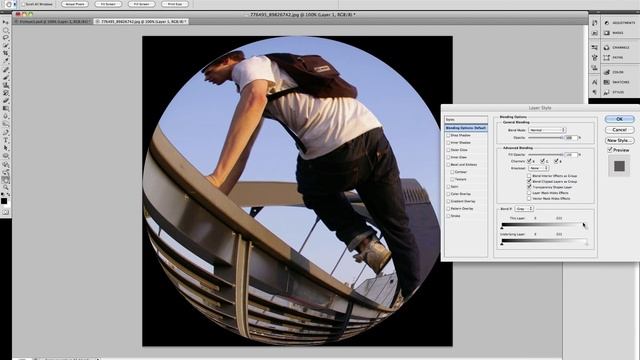Click the Actual Pixels button
The image size is (640, 360).
pos(75,4)
